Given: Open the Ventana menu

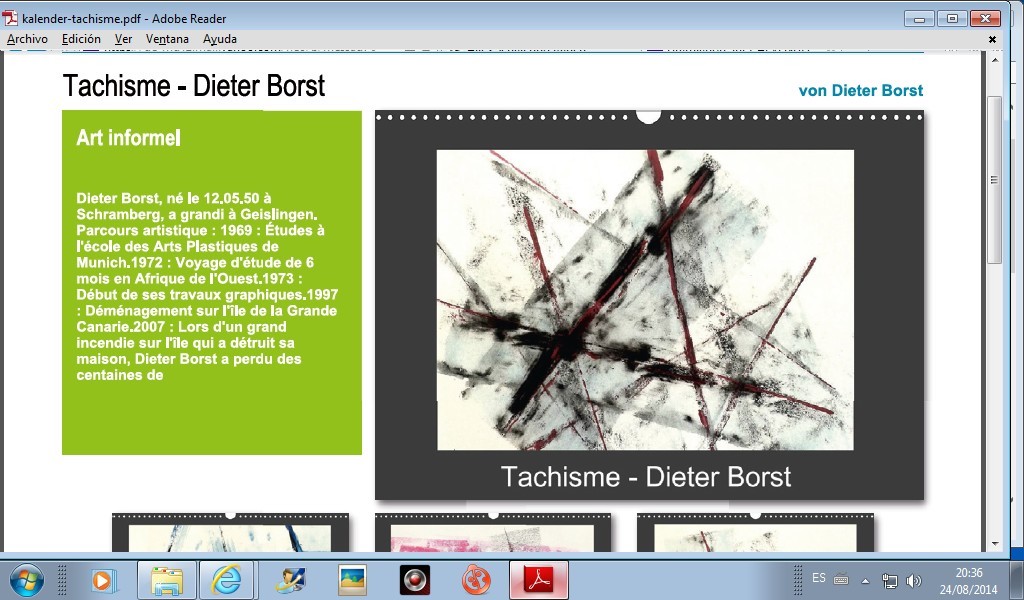Looking at the screenshot, I should (167, 39).
